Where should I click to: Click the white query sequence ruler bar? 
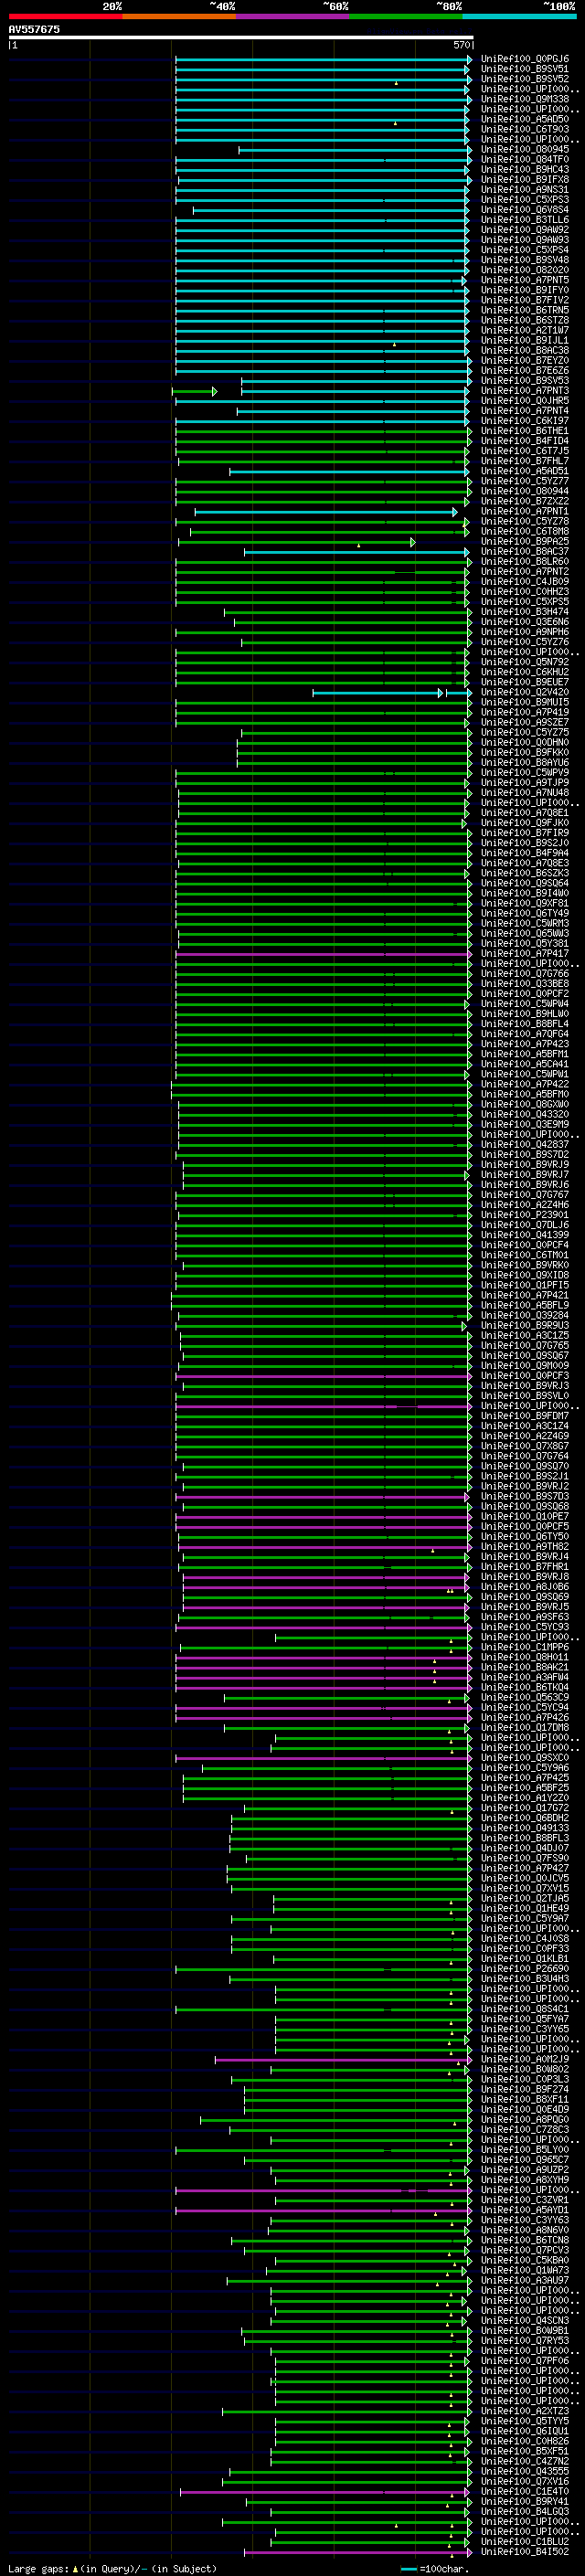click(x=241, y=37)
